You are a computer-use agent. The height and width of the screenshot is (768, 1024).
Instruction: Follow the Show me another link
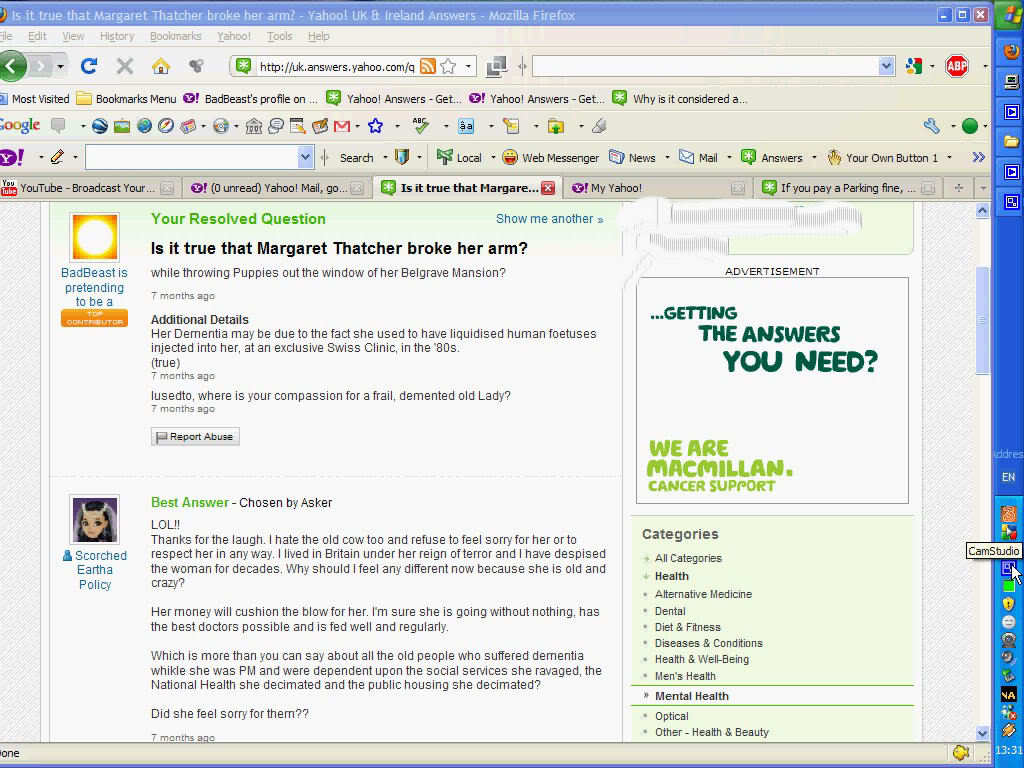pyautogui.click(x=549, y=219)
